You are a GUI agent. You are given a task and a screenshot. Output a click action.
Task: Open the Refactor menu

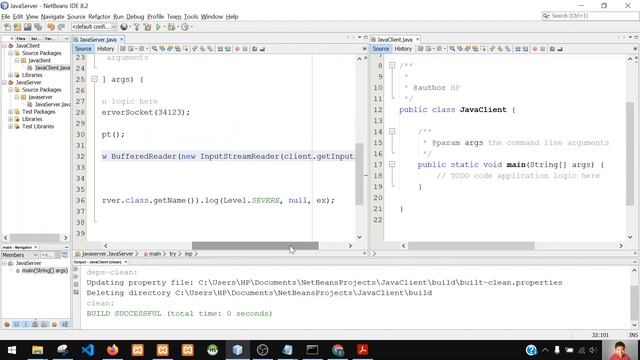pyautogui.click(x=99, y=17)
